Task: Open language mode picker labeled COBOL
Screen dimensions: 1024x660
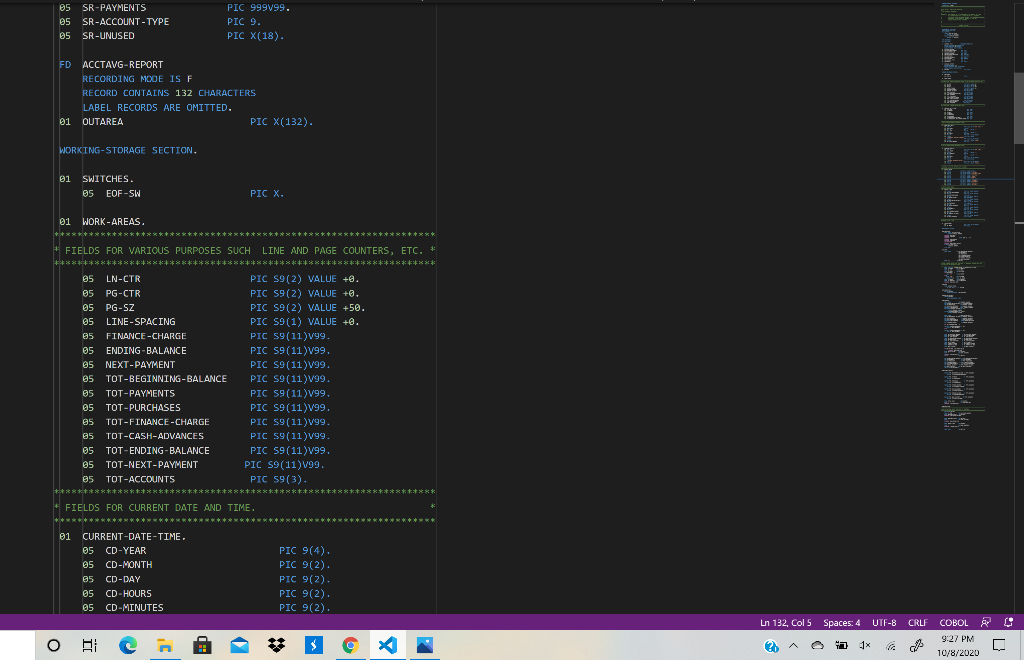Action: click(953, 622)
